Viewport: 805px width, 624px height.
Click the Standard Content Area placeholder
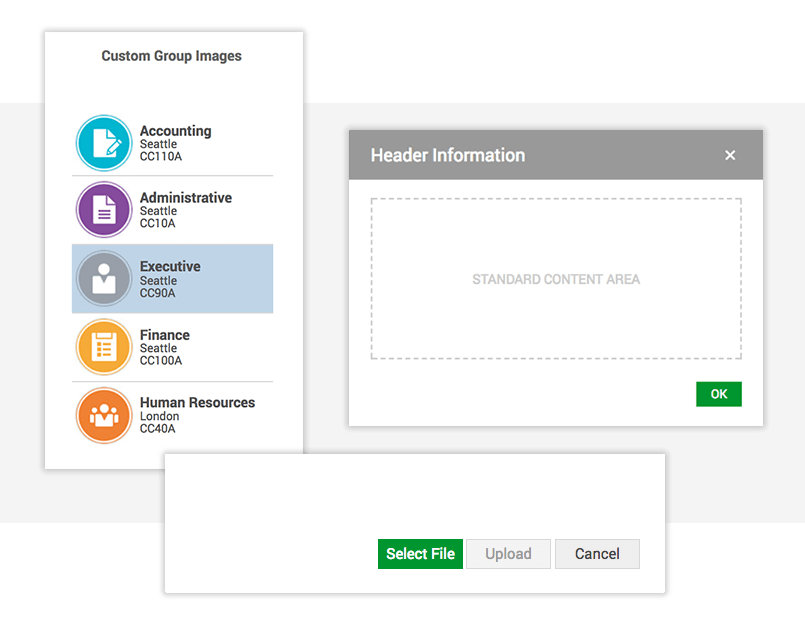click(556, 279)
